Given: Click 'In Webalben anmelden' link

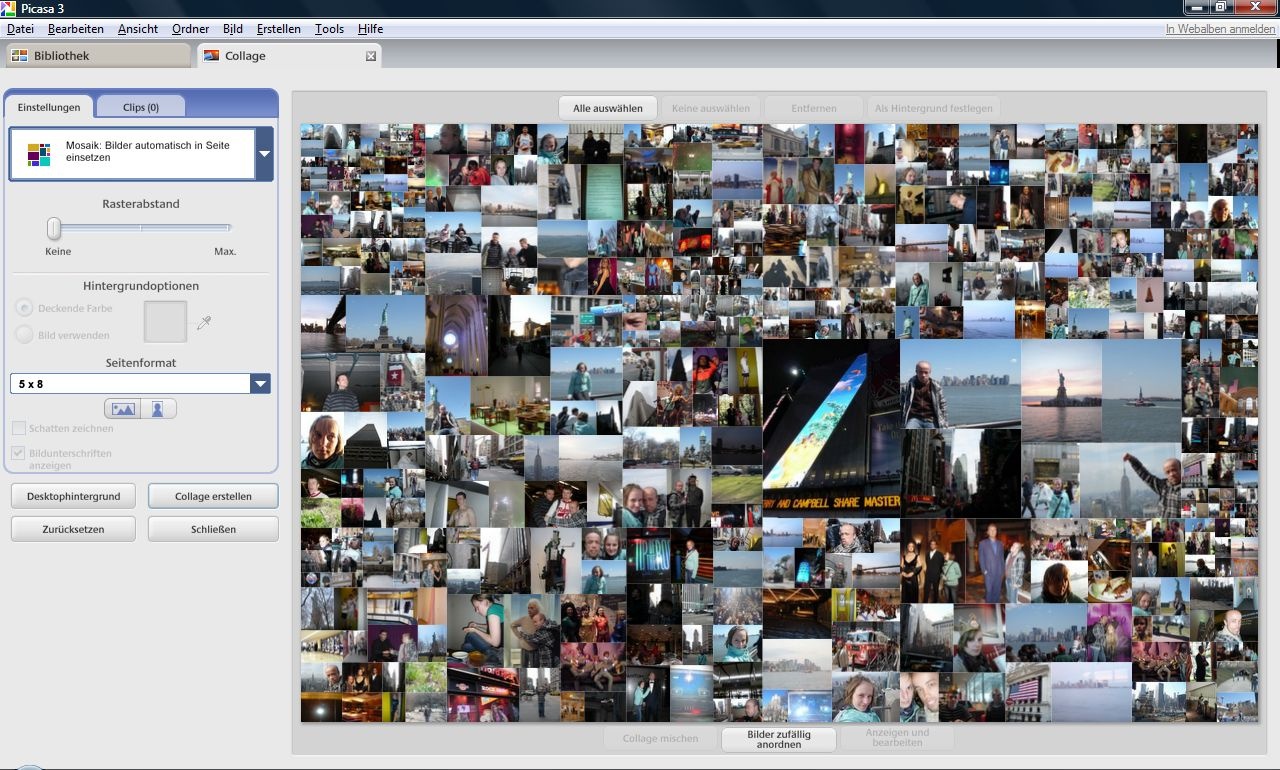Looking at the screenshot, I should 1220,29.
